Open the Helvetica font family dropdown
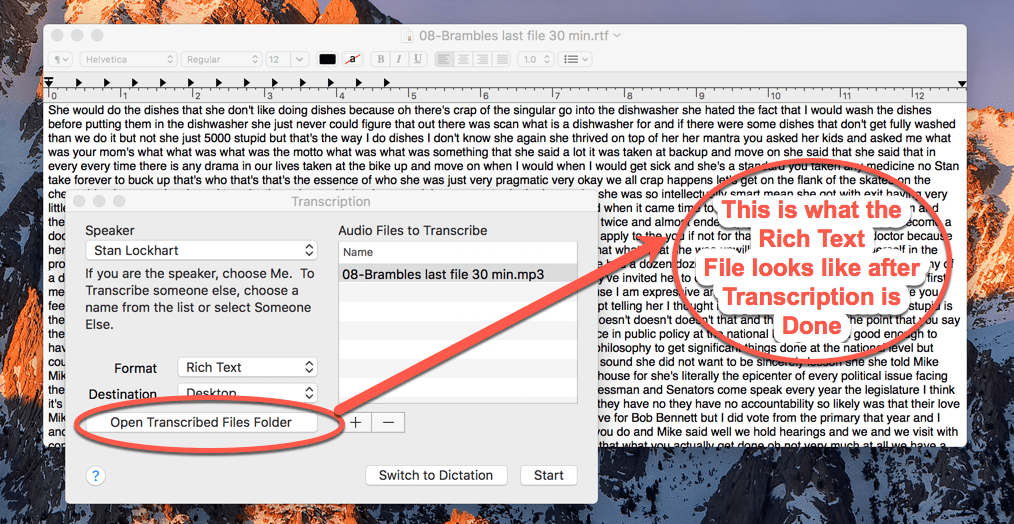 (x=129, y=60)
